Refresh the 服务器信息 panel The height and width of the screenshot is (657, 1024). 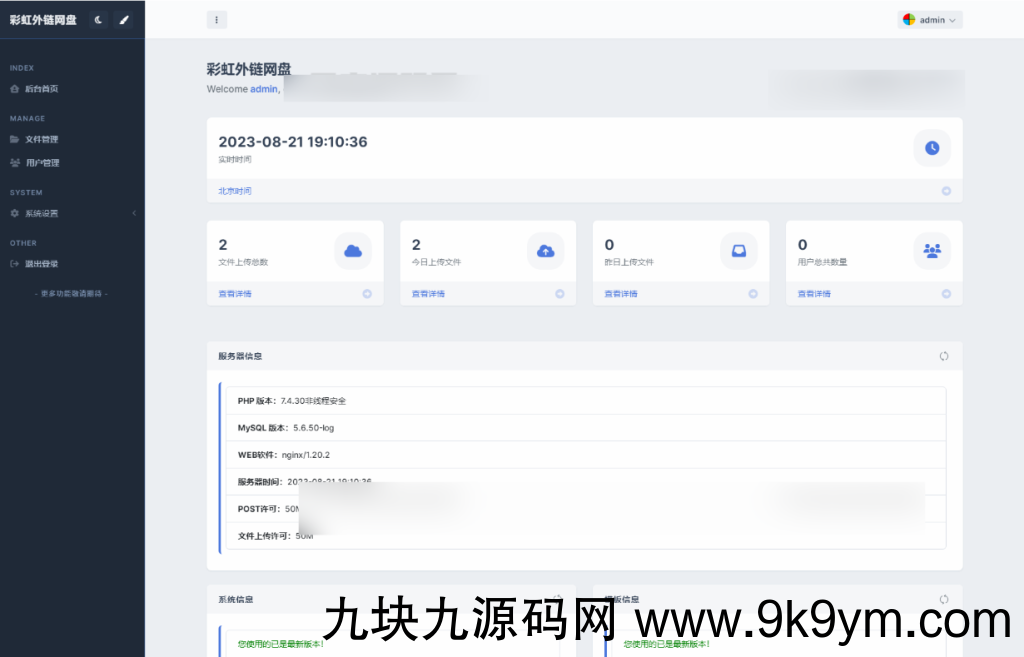[943, 355]
